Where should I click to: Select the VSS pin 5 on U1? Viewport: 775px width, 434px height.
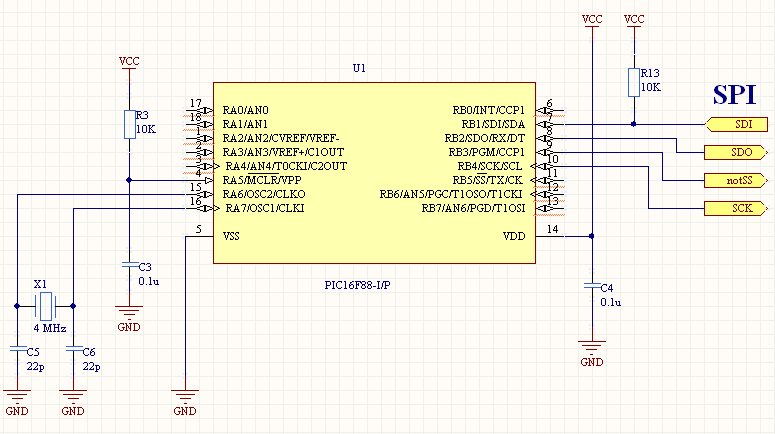[x=200, y=236]
